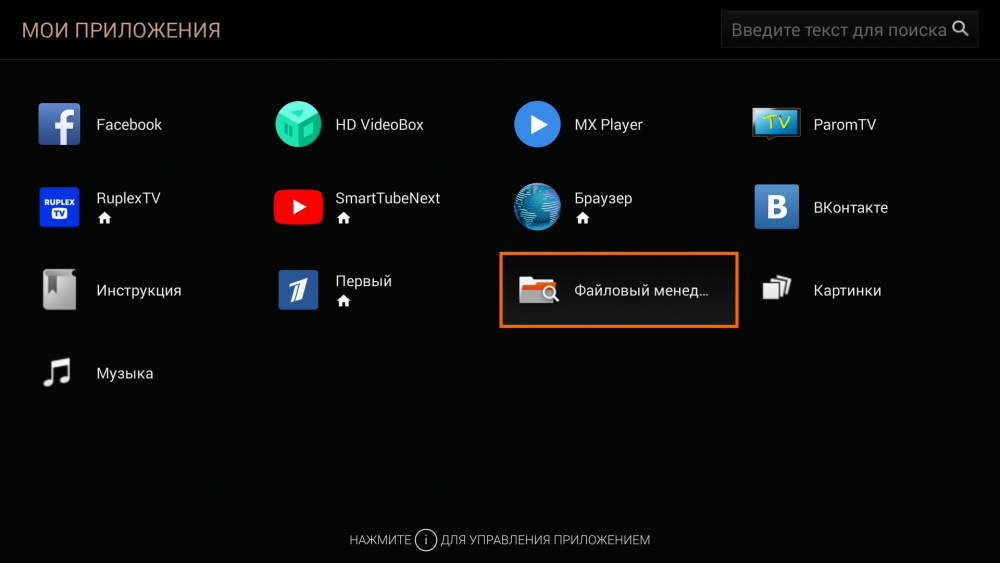This screenshot has height=563, width=1000.
Task: Launch the ParomTV icon
Action: pyautogui.click(x=776, y=124)
